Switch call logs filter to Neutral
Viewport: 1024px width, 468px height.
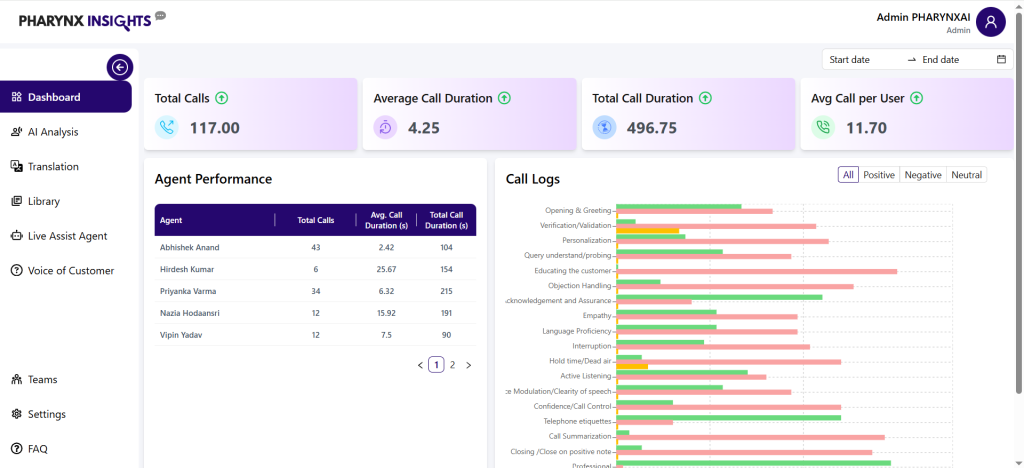click(x=966, y=175)
